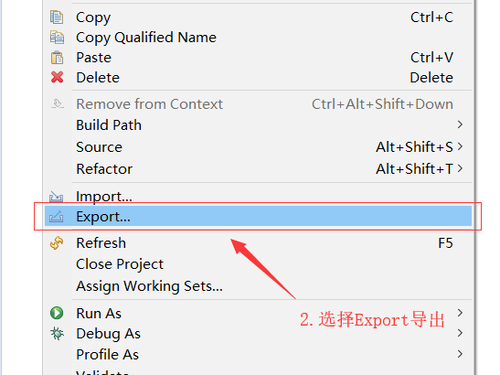
Task: Select Assign Working Sets... entry
Action: coord(149,286)
